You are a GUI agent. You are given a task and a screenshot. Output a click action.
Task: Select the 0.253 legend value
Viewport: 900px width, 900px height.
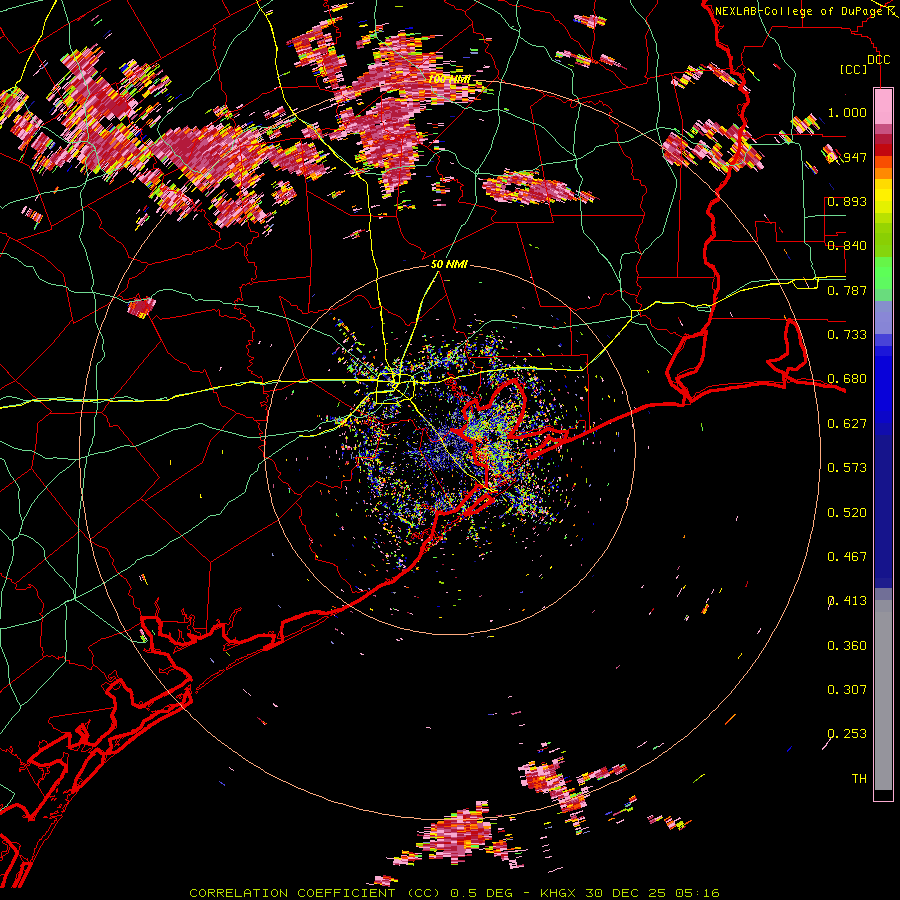[x=847, y=734]
